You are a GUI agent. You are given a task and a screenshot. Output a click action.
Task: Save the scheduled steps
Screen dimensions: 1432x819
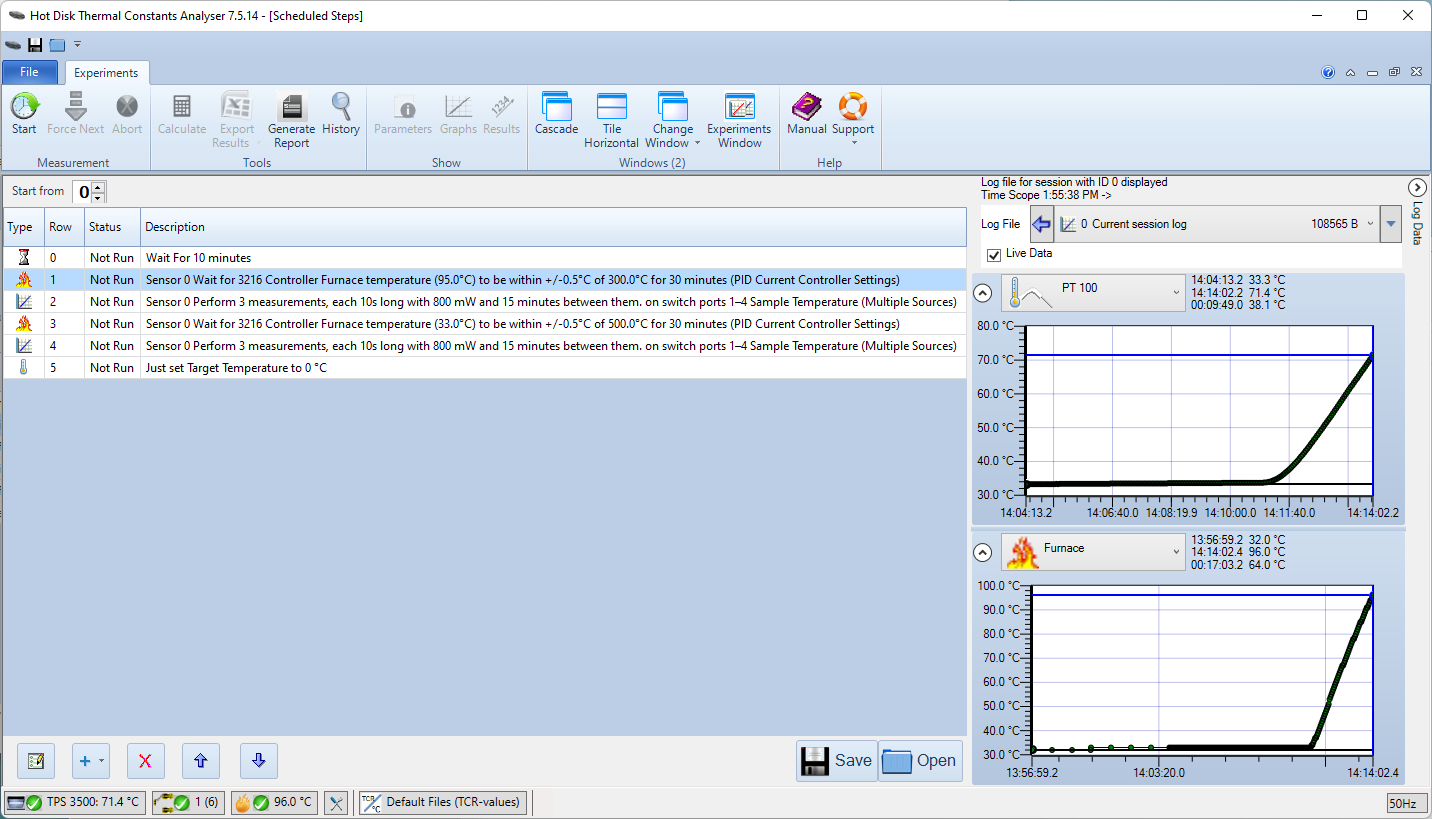(837, 761)
